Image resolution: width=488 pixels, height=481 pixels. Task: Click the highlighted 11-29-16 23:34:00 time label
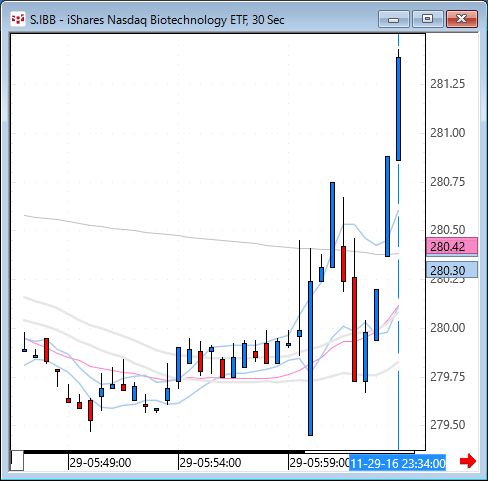click(397, 463)
